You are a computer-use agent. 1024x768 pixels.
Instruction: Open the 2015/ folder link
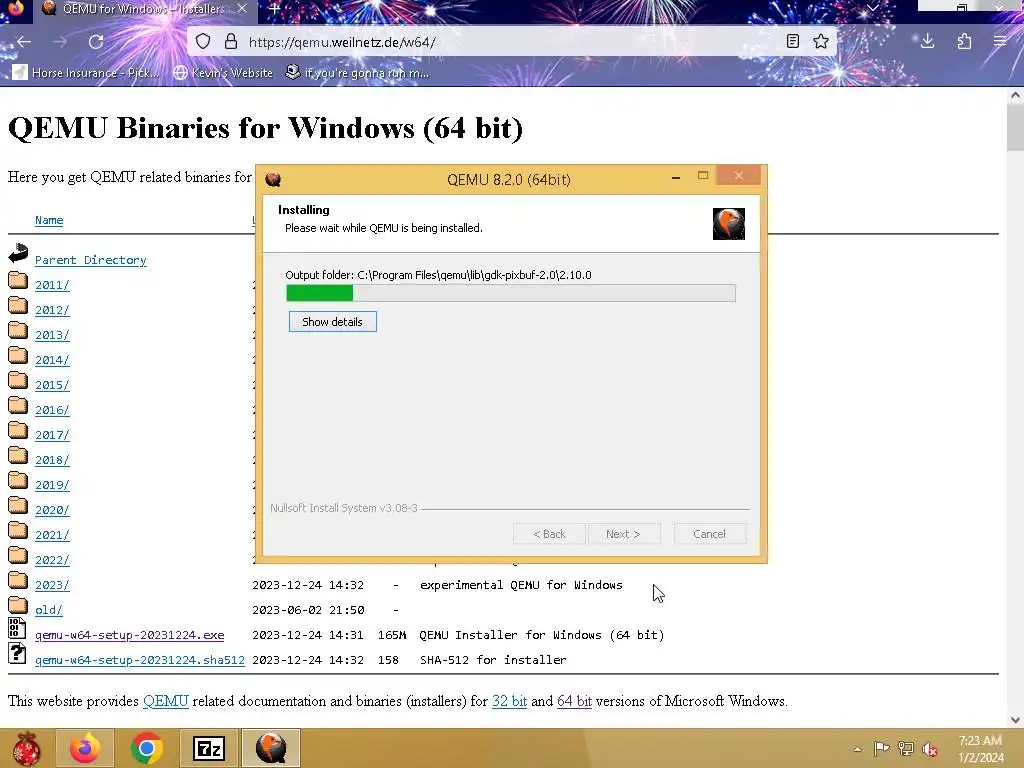(52, 385)
